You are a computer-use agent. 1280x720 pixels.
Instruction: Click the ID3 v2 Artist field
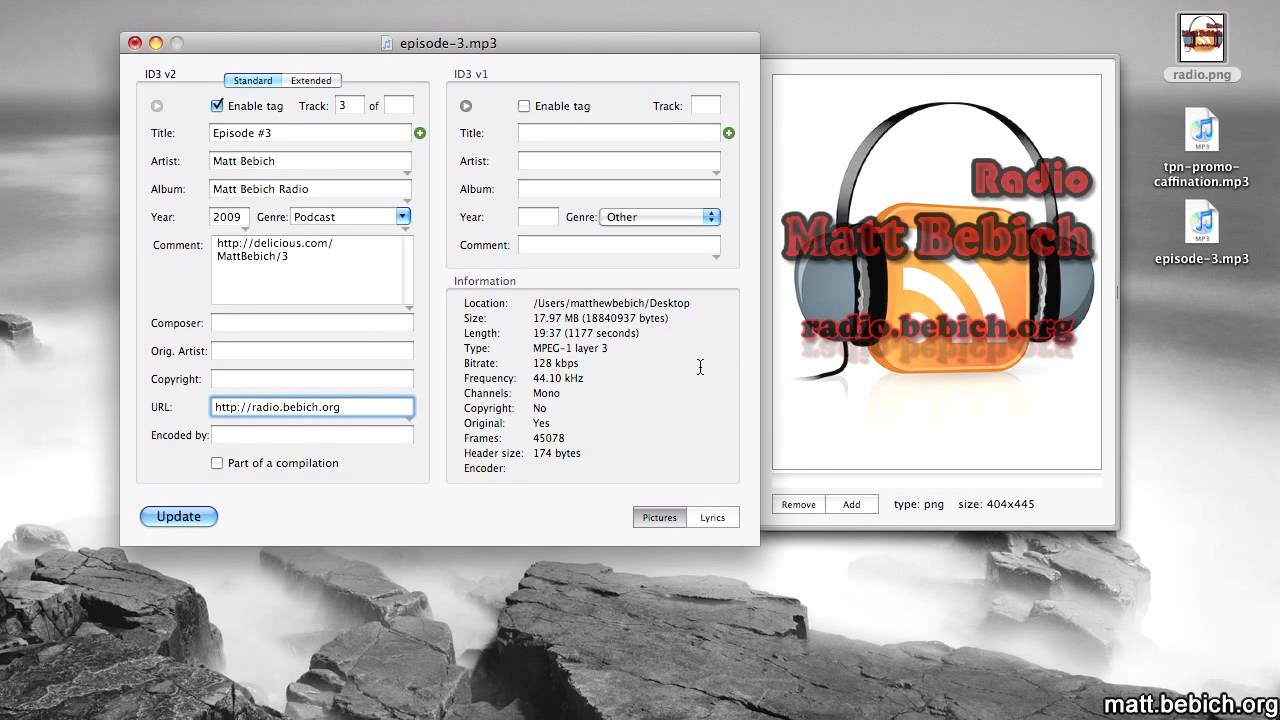click(310, 161)
